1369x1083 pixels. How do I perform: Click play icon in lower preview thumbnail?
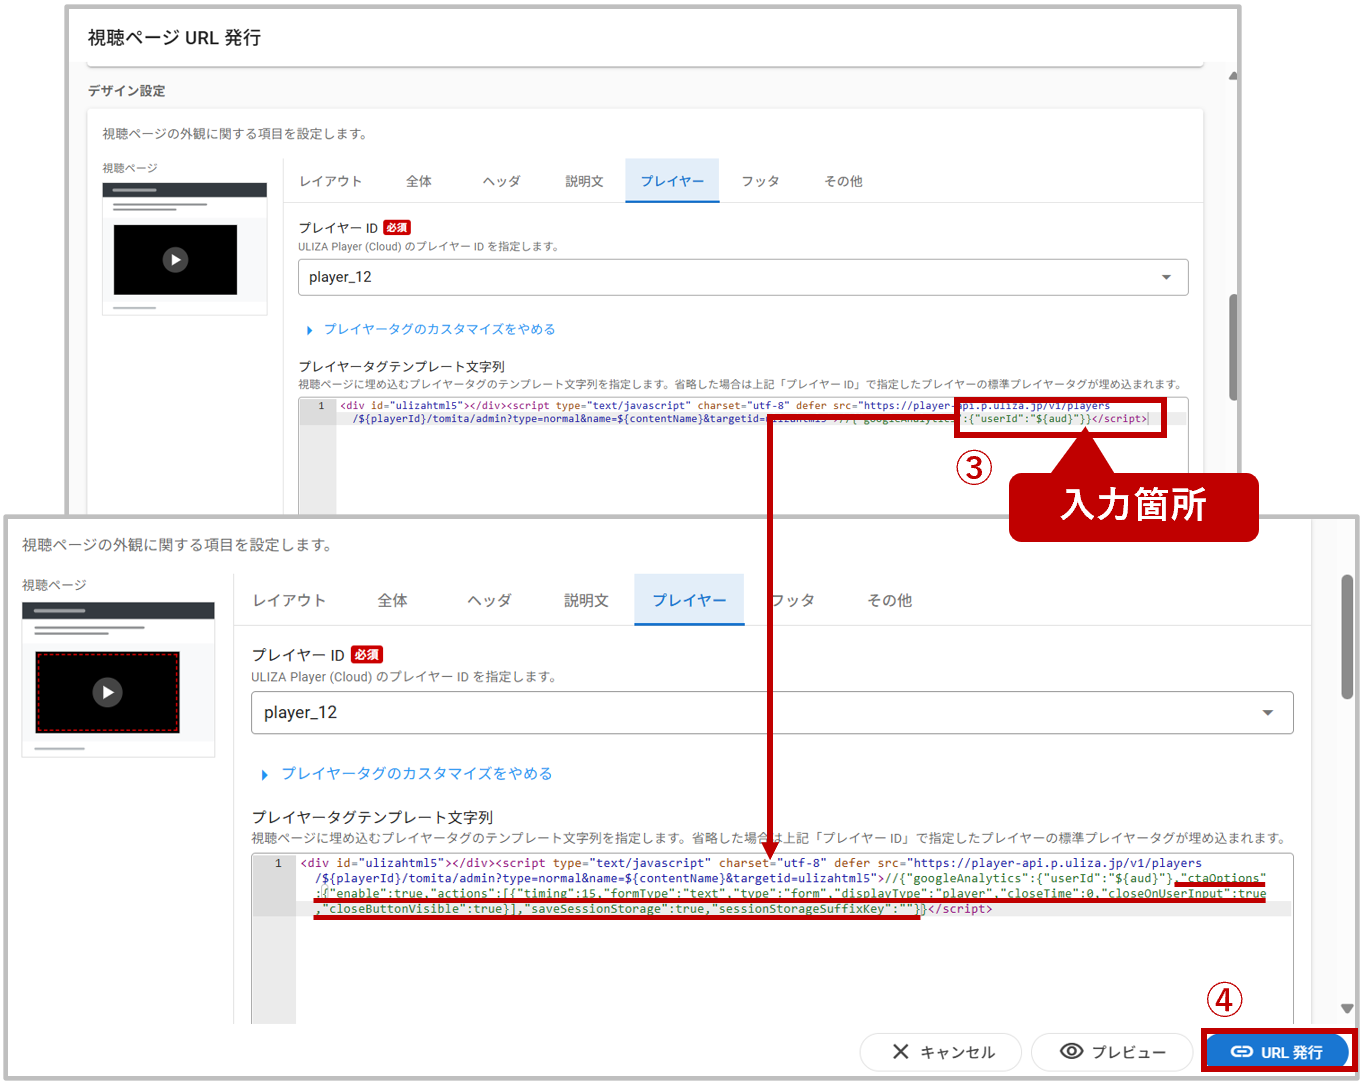[107, 692]
